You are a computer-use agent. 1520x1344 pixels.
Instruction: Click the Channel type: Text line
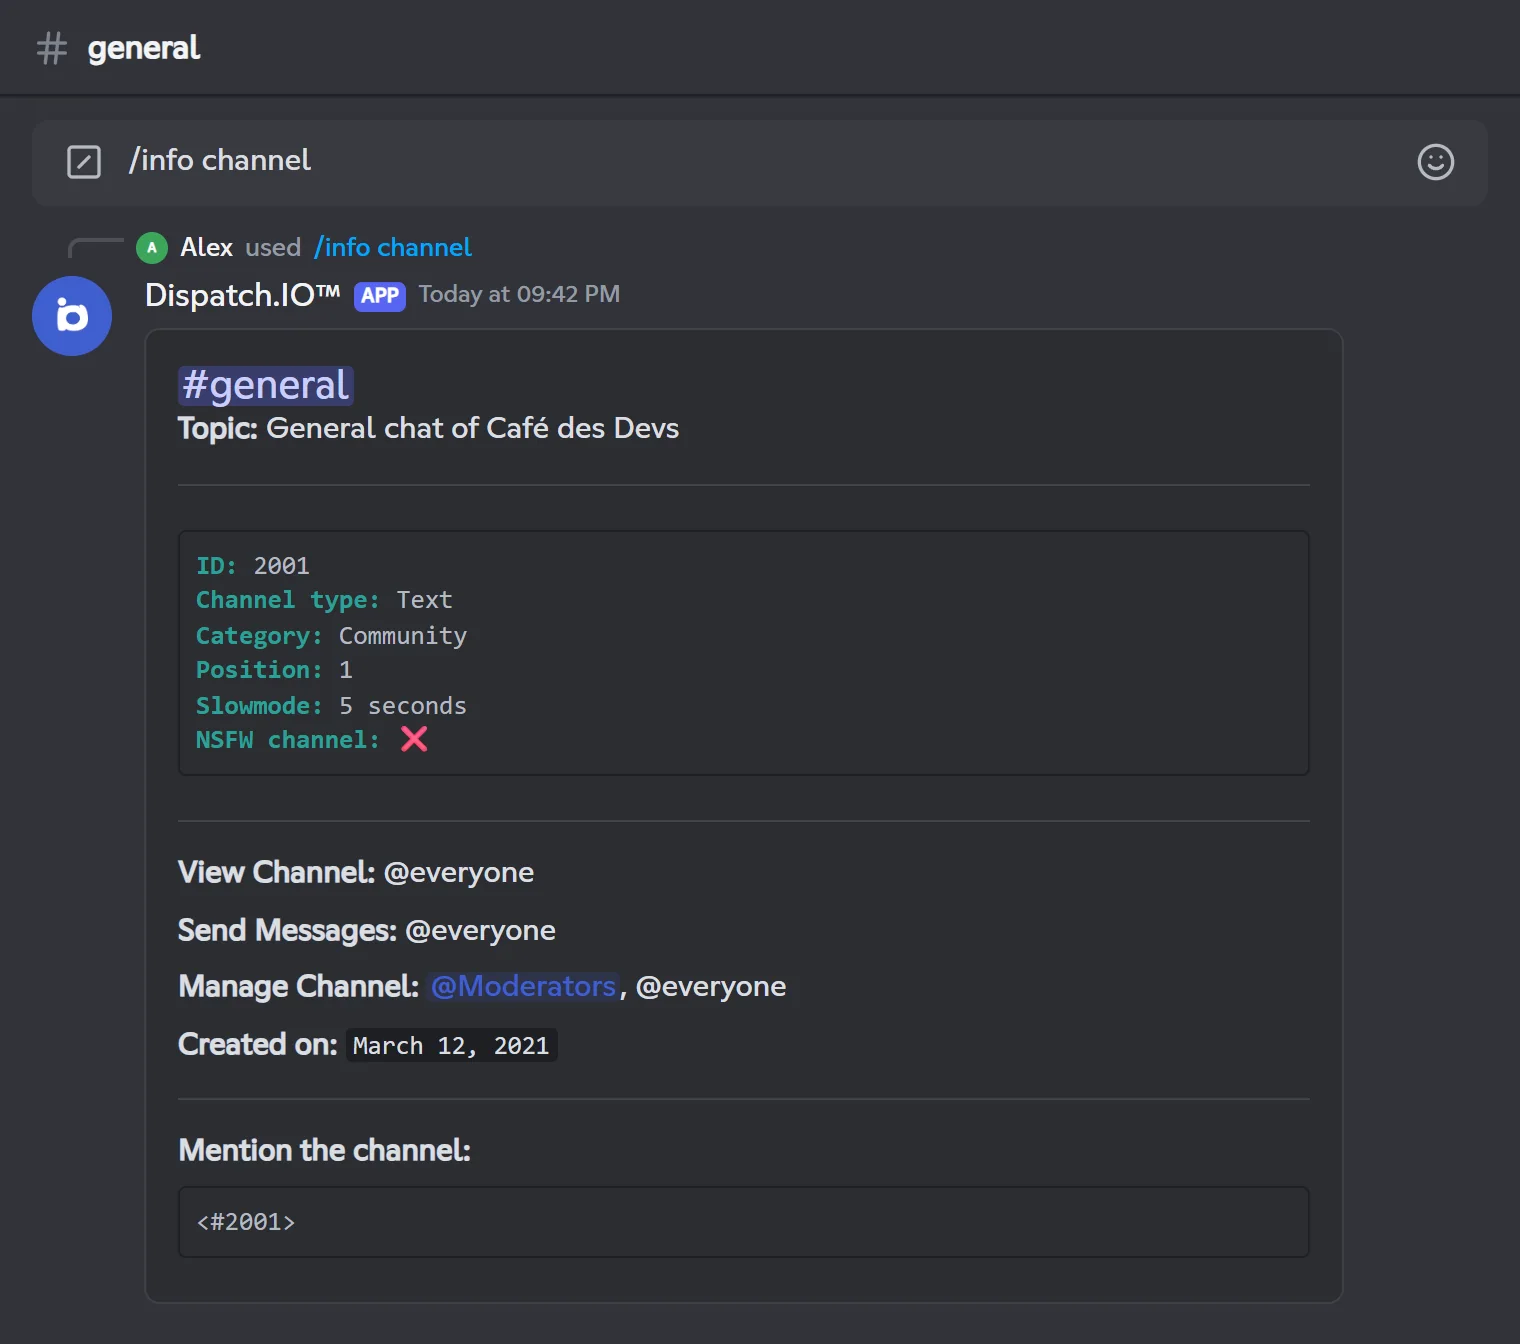pyautogui.click(x=324, y=600)
